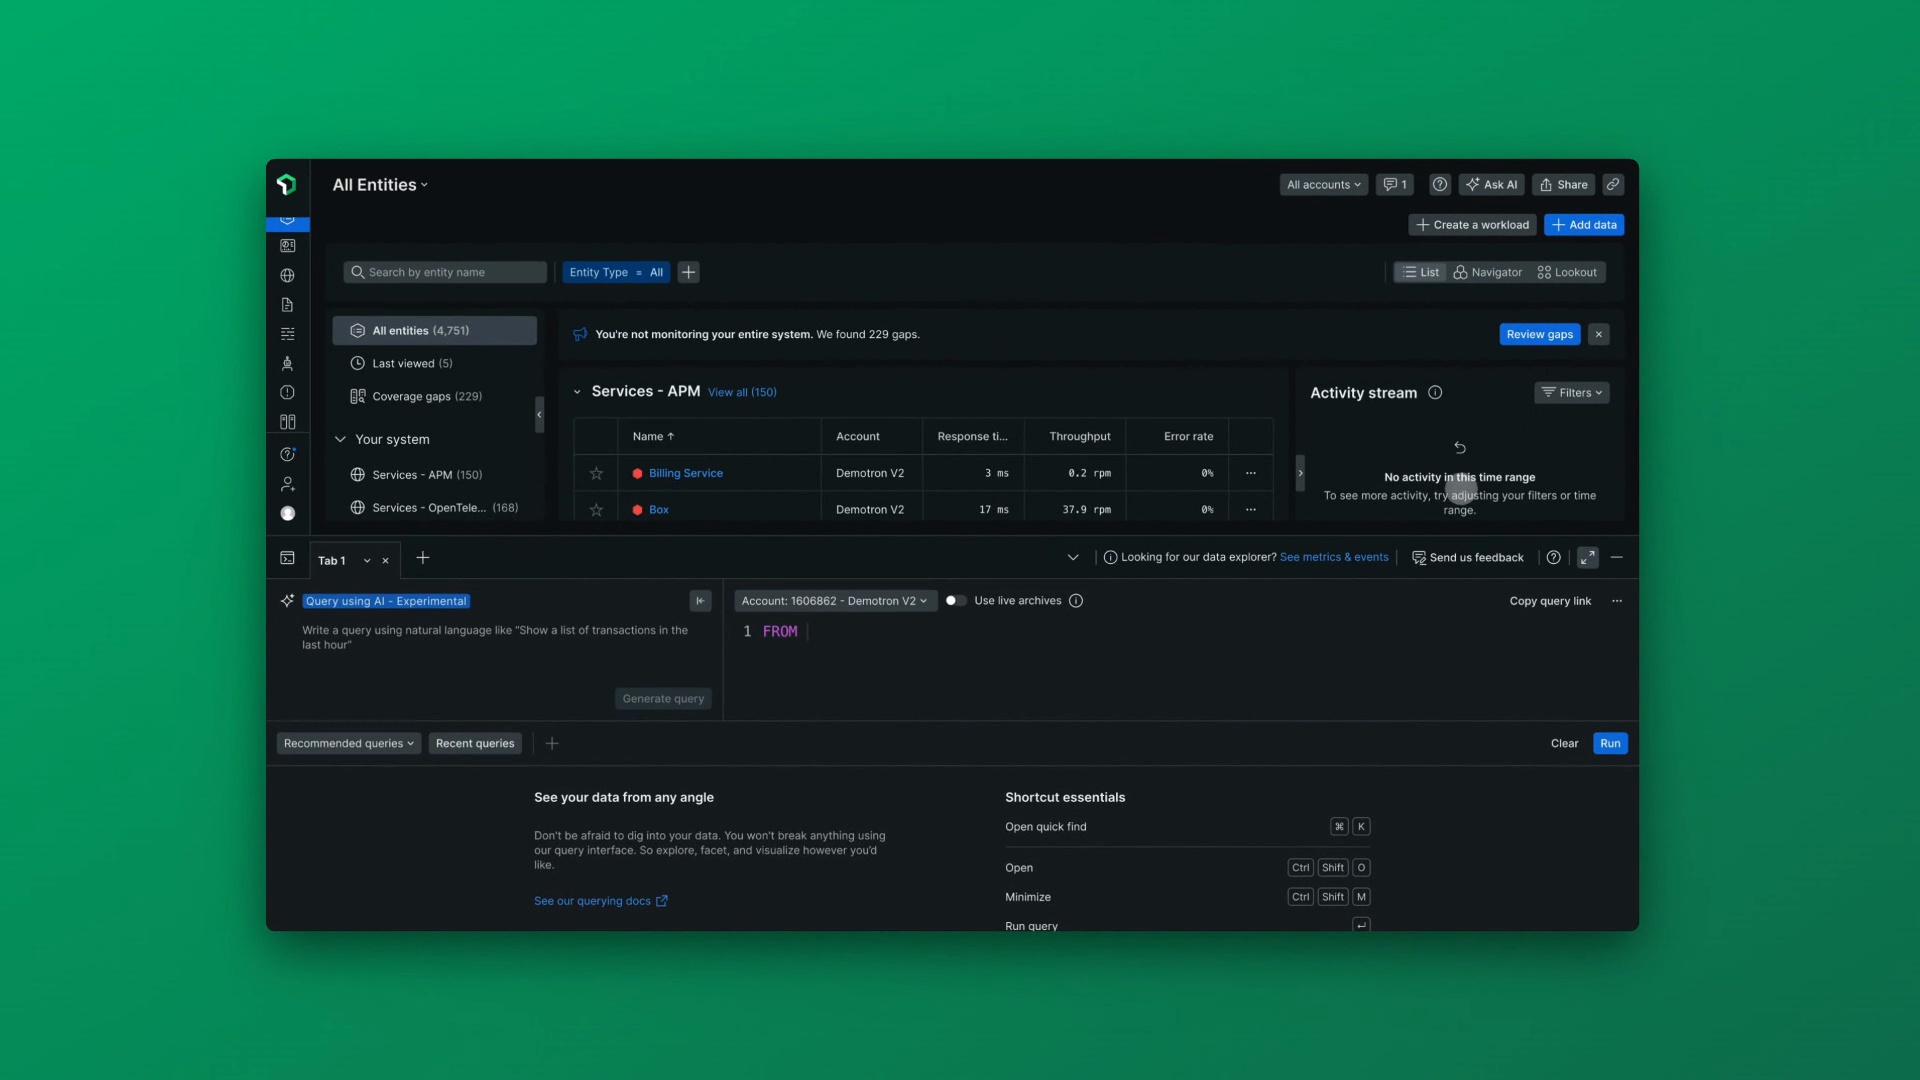Open the Help icon in left sidebar

point(287,454)
